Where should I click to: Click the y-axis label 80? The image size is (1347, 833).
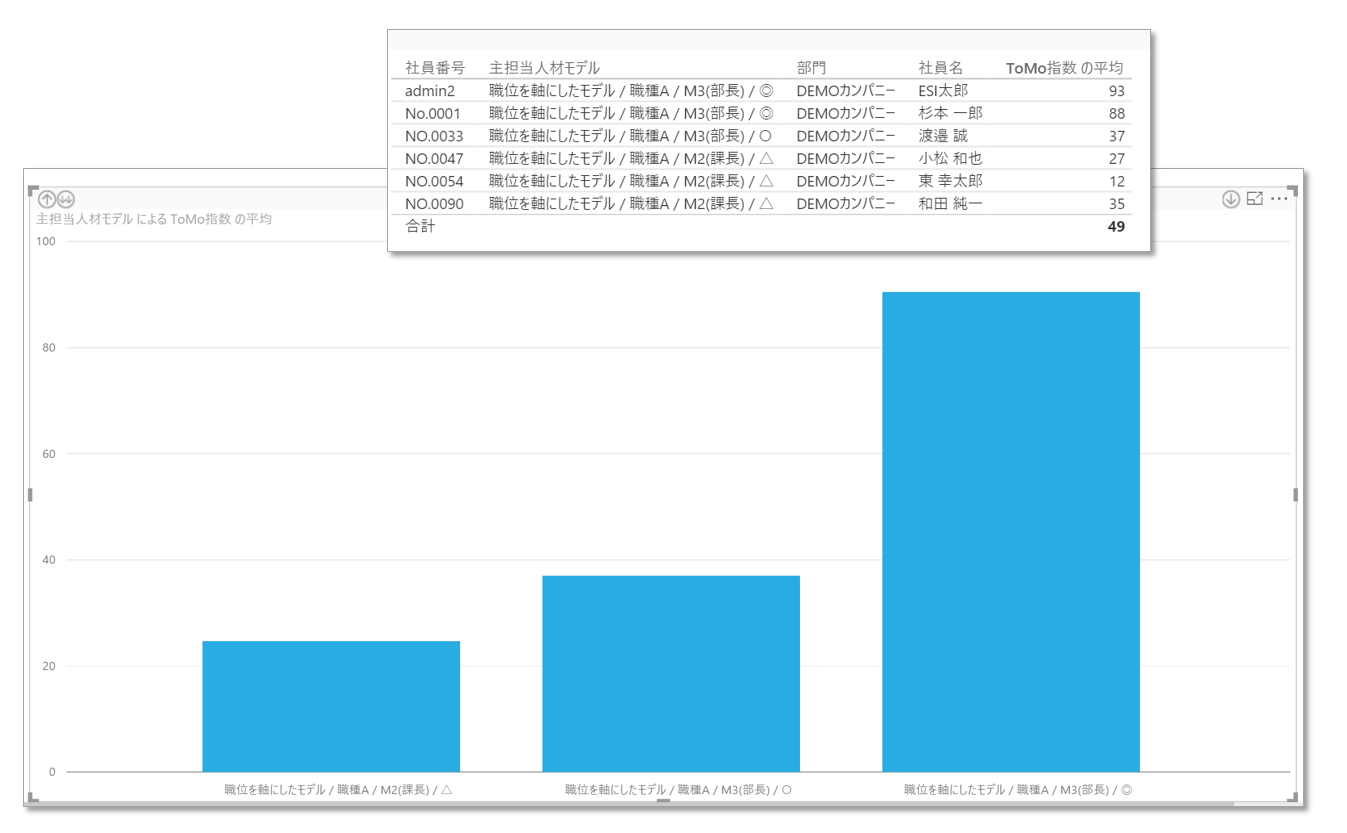pyautogui.click(x=49, y=347)
